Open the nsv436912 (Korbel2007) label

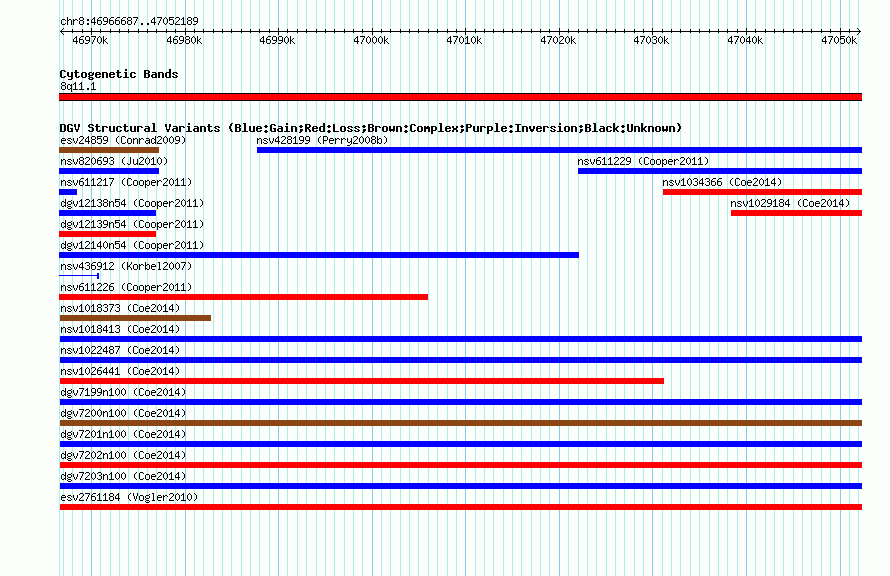click(x=126, y=266)
